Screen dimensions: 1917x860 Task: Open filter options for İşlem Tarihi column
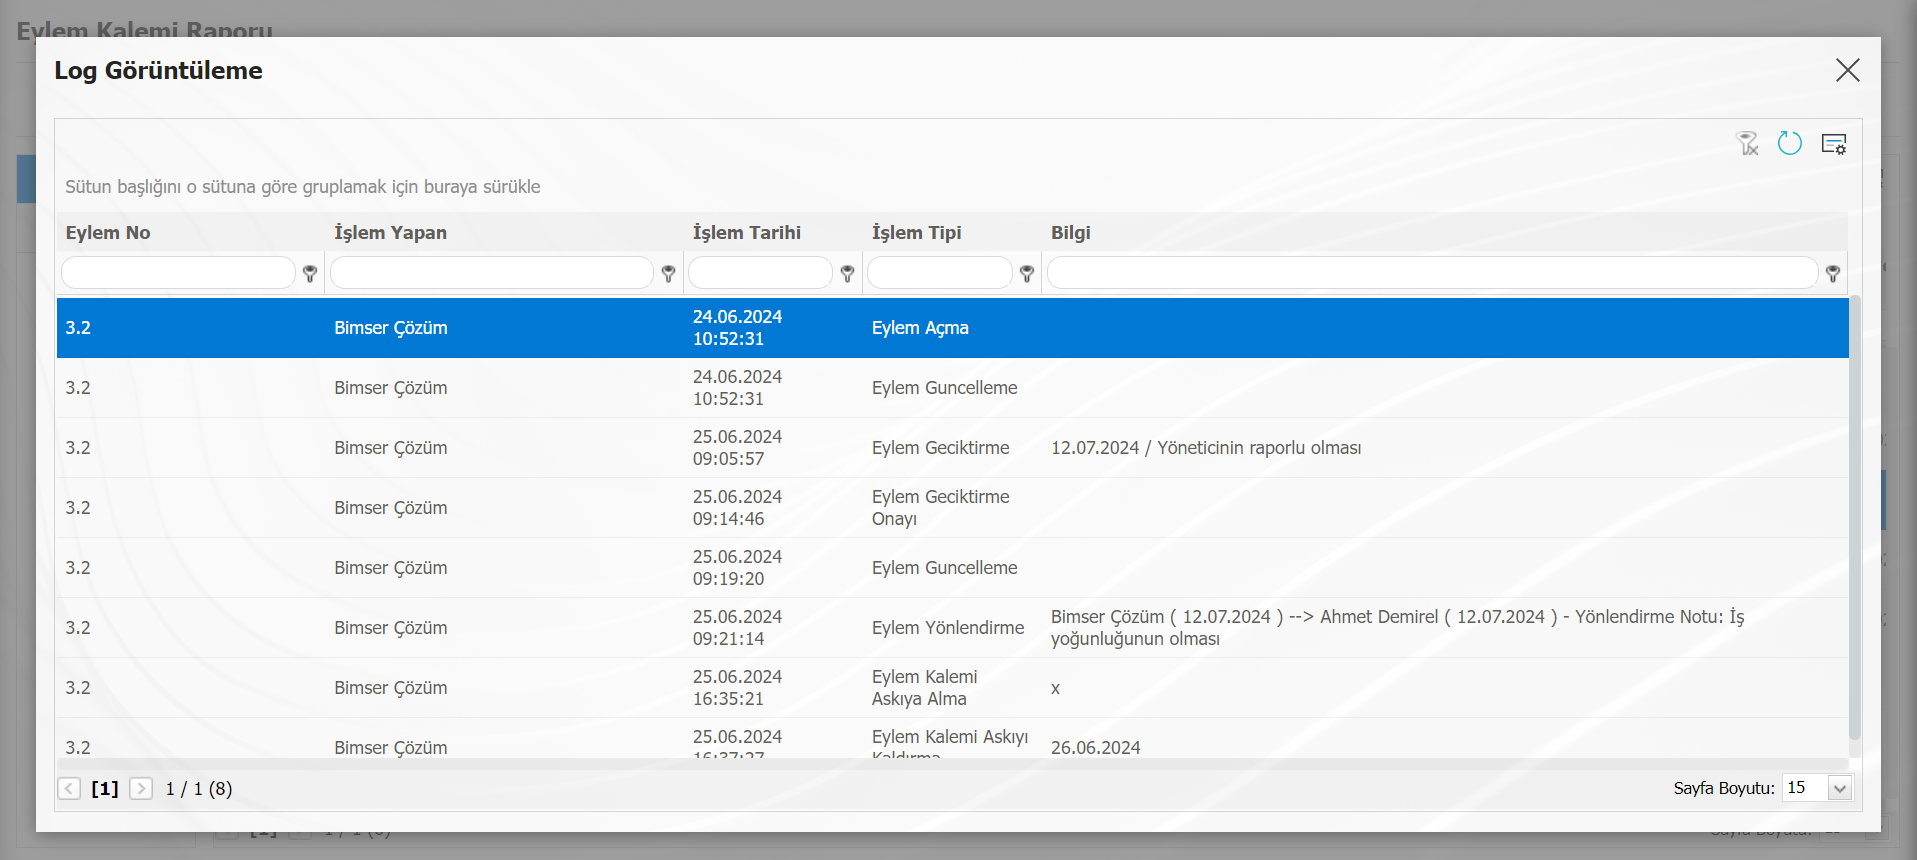[x=848, y=273]
